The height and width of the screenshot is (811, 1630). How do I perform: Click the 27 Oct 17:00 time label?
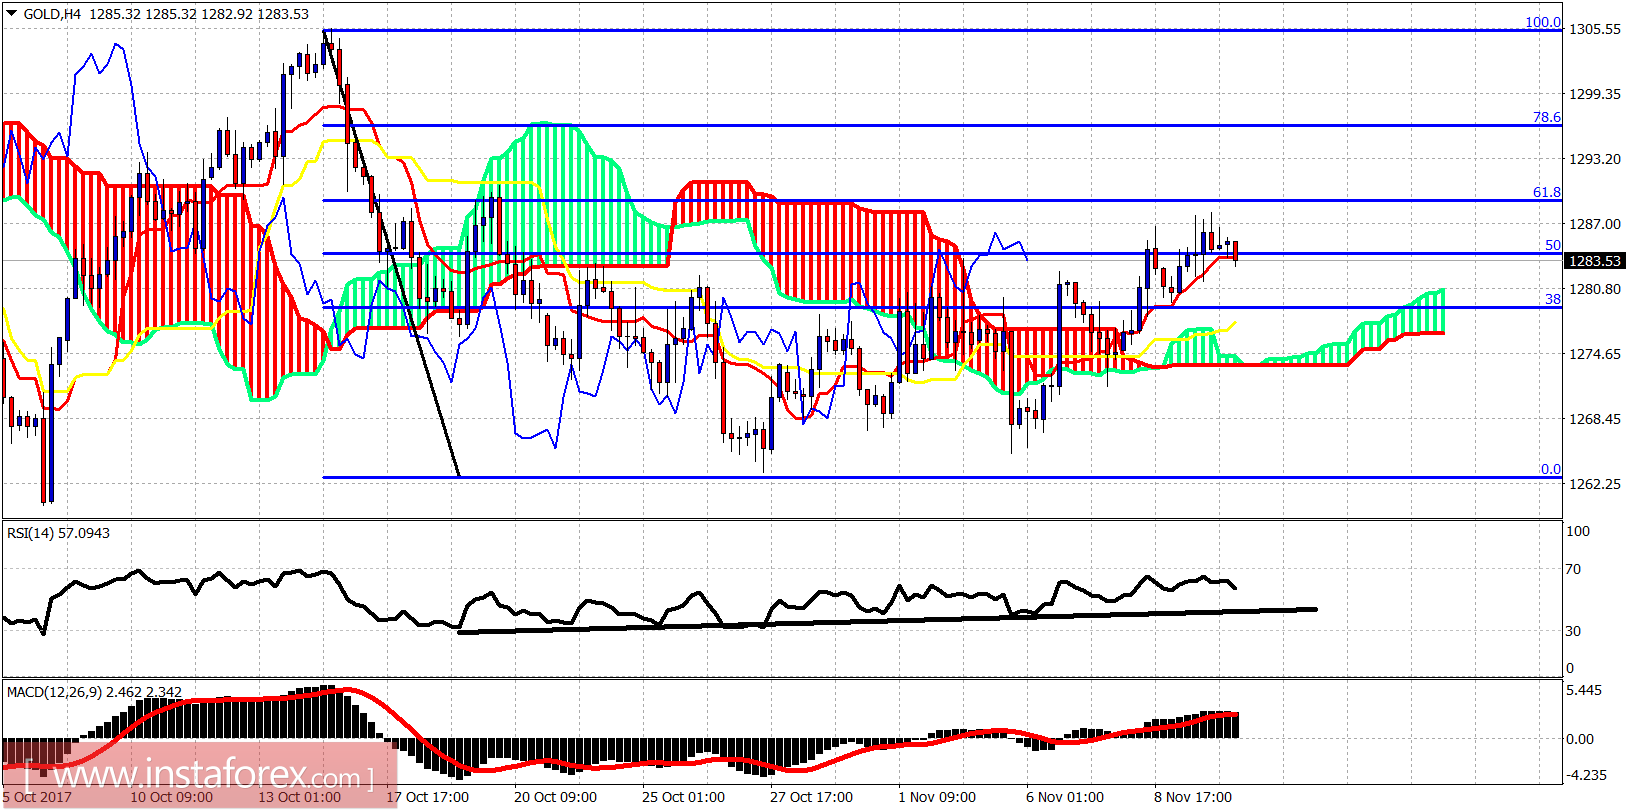point(811,797)
